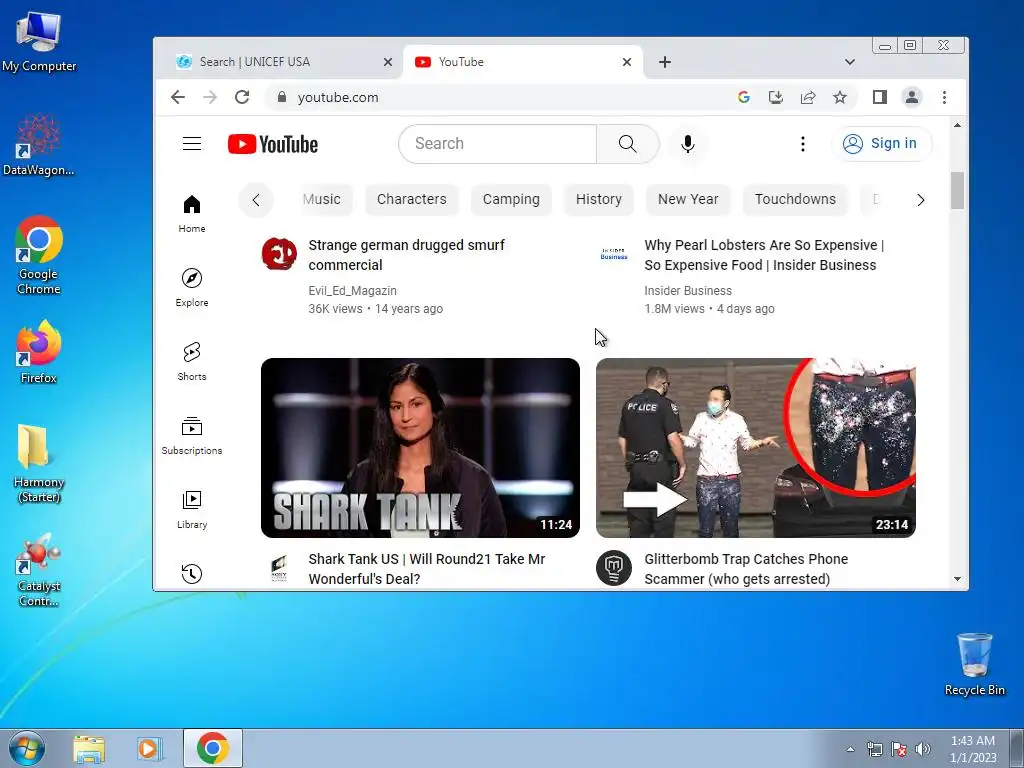Toggle Chrome side panel icon
Screen dimensions: 1024x768
(880, 97)
